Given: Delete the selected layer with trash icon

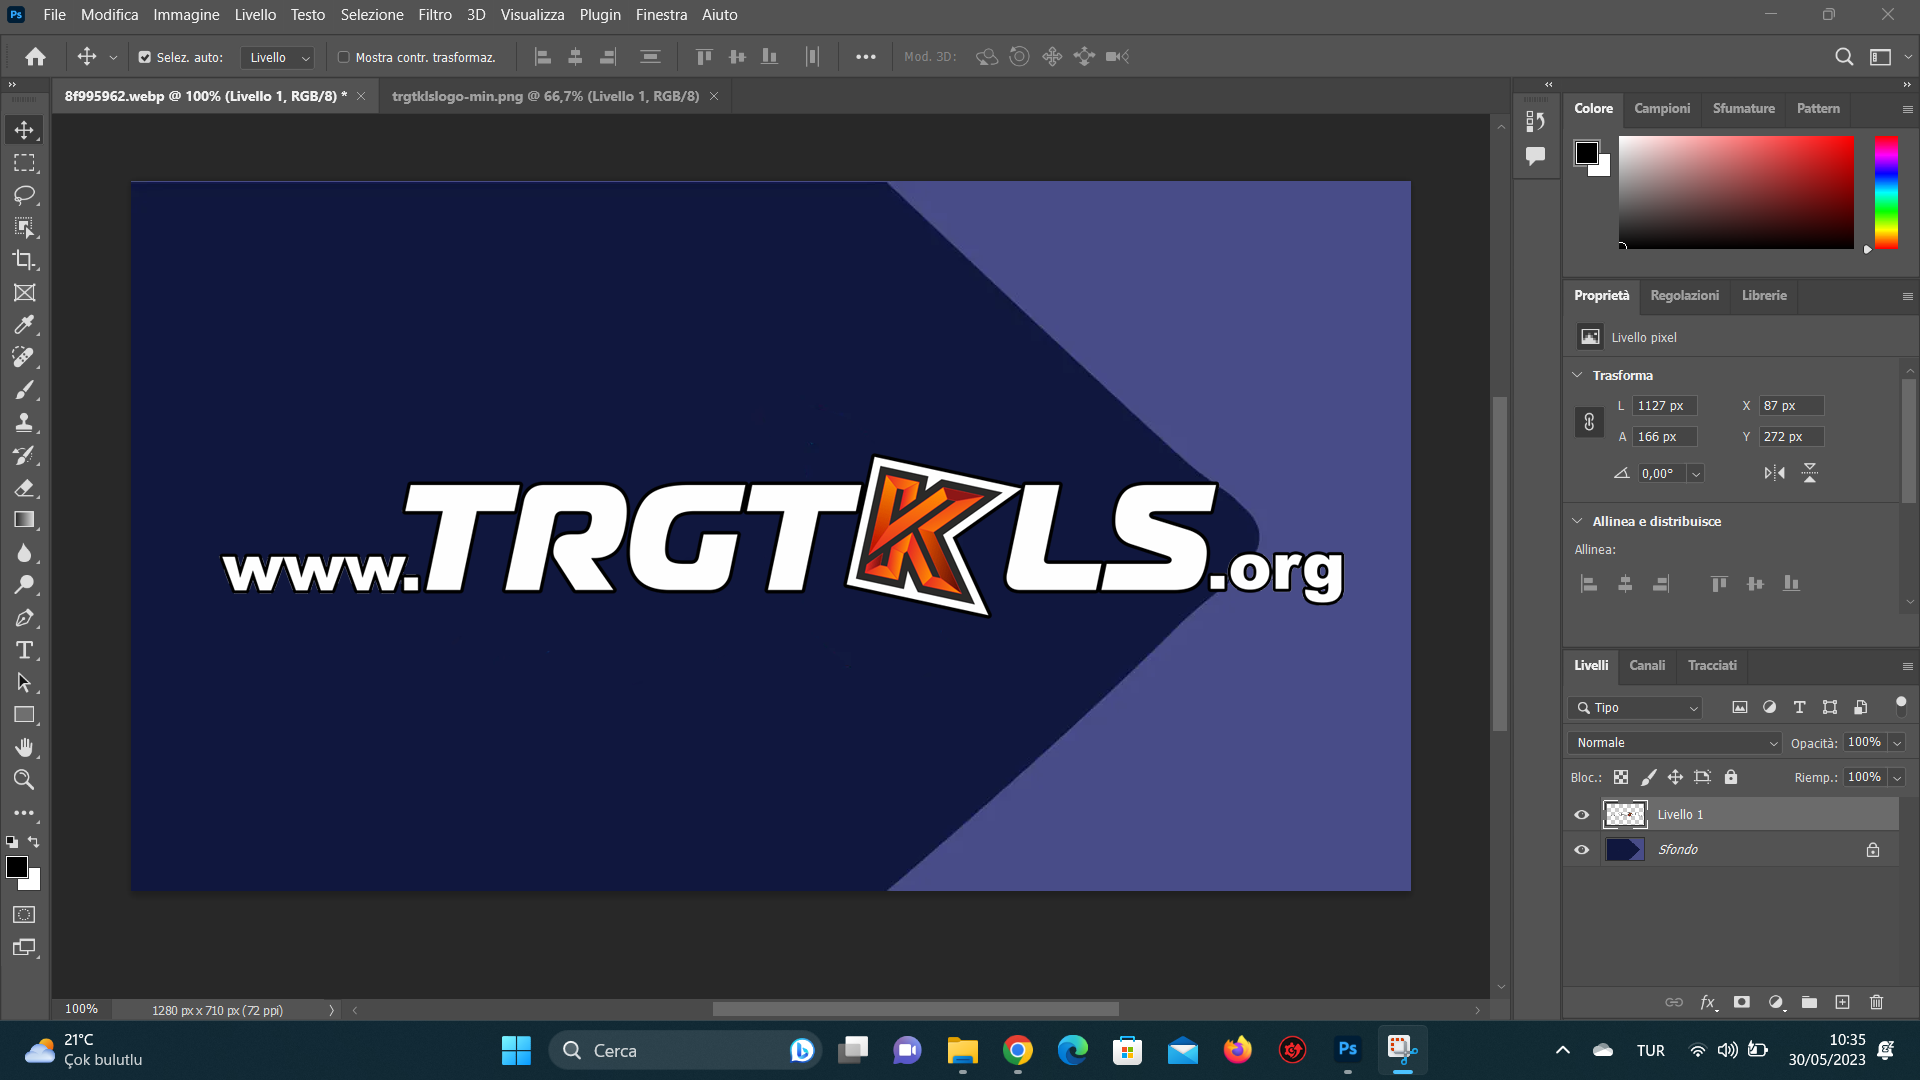Looking at the screenshot, I should click(1876, 1002).
